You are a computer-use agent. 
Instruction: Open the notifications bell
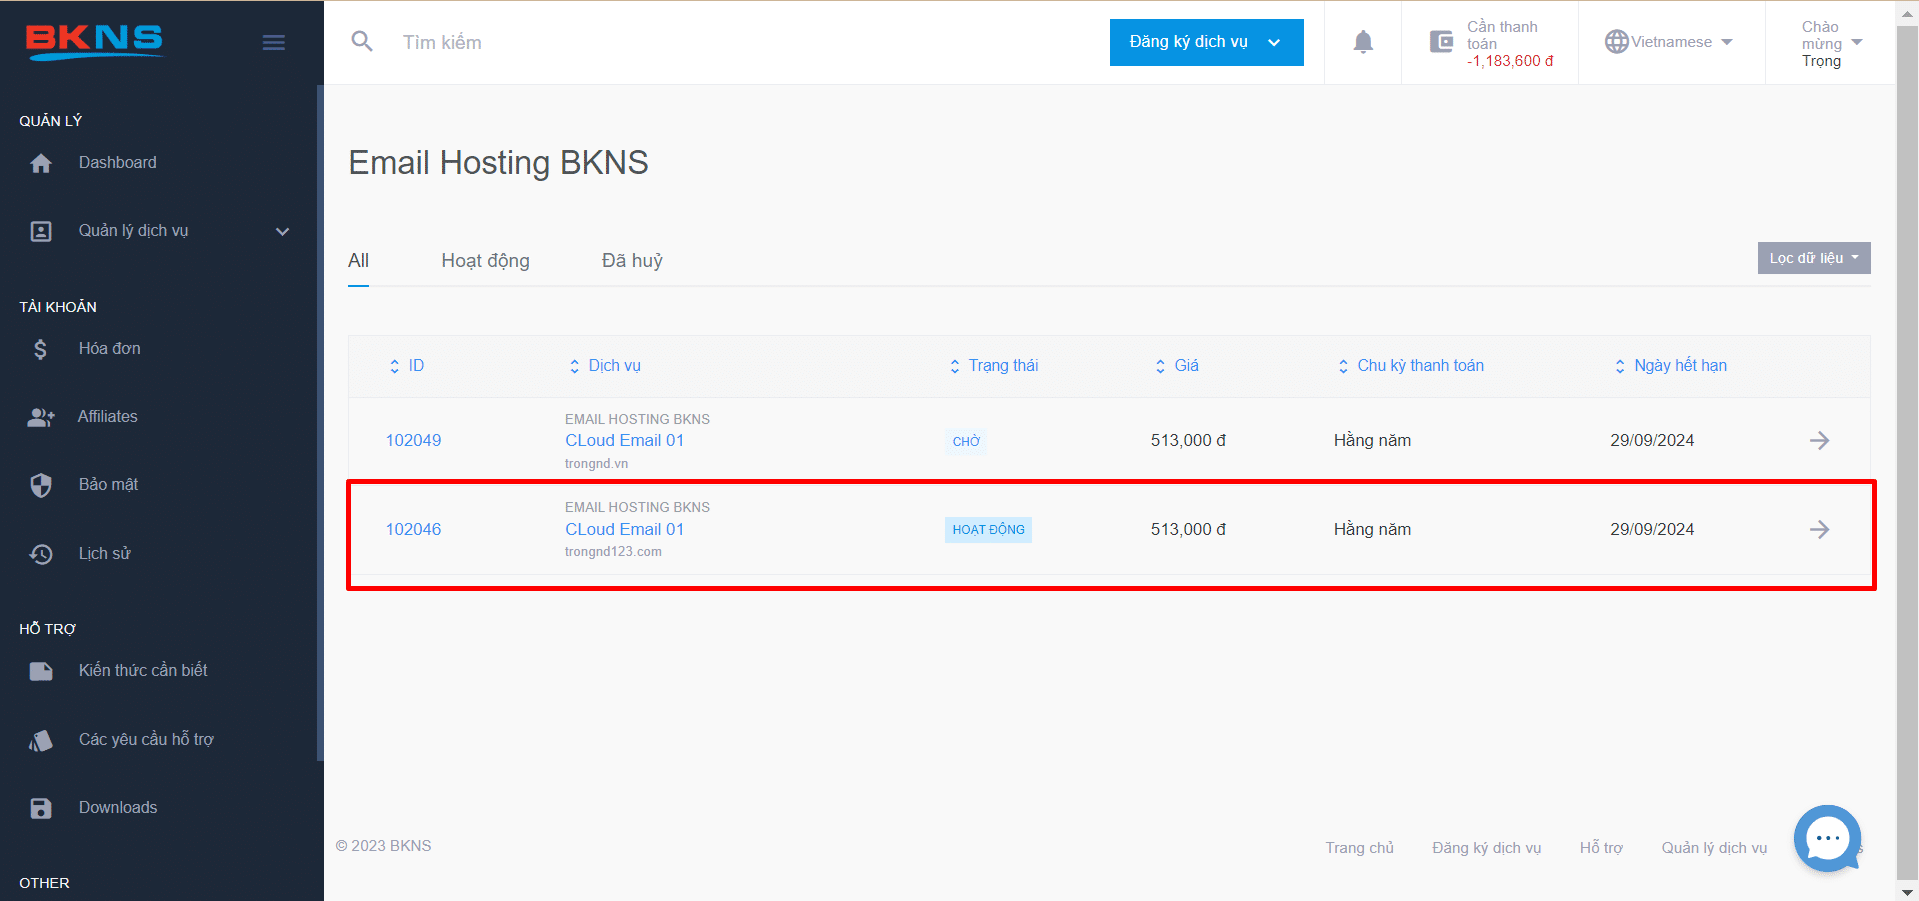click(1363, 42)
